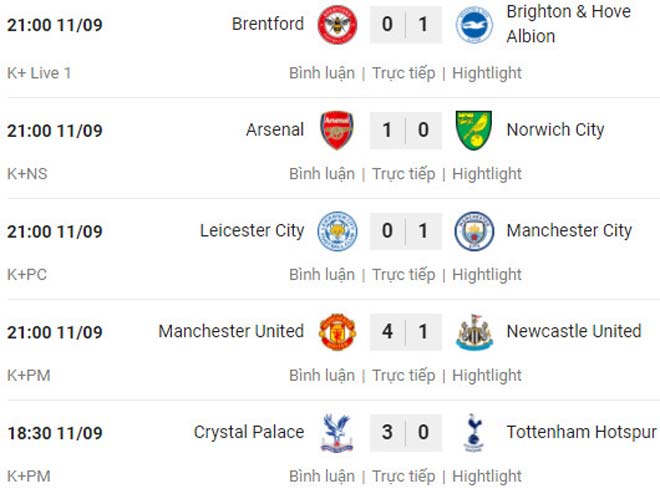The height and width of the screenshot is (499, 660).
Task: Open Trực tiếp for Arsenal vs Norwich
Action: 403,174
